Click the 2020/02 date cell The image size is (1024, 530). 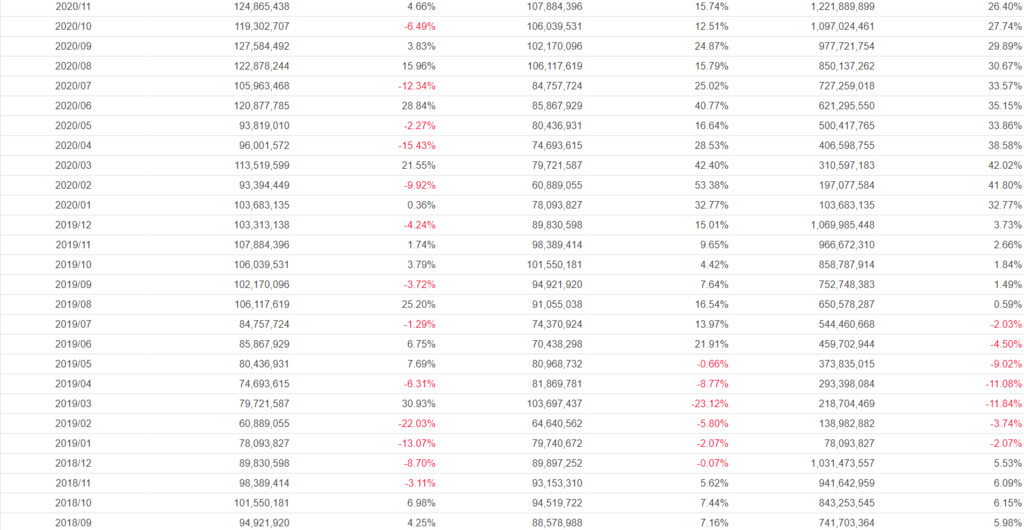74,185
